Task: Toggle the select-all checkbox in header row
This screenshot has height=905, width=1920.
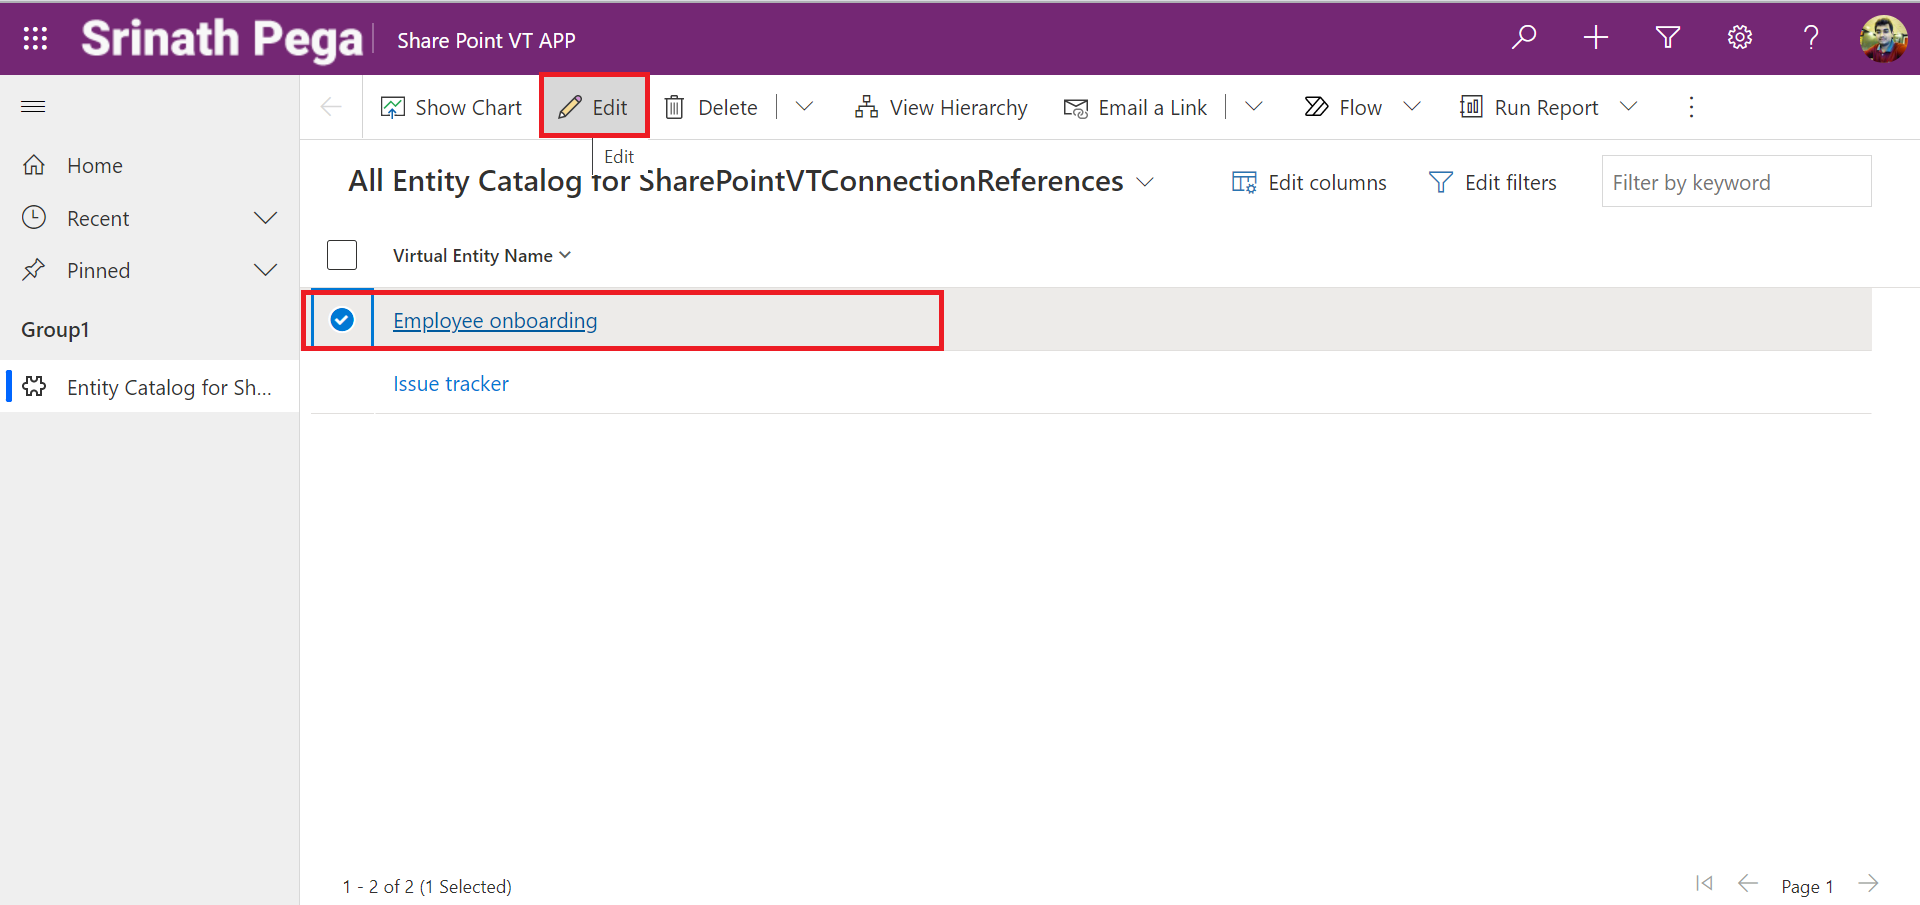Action: point(342,255)
